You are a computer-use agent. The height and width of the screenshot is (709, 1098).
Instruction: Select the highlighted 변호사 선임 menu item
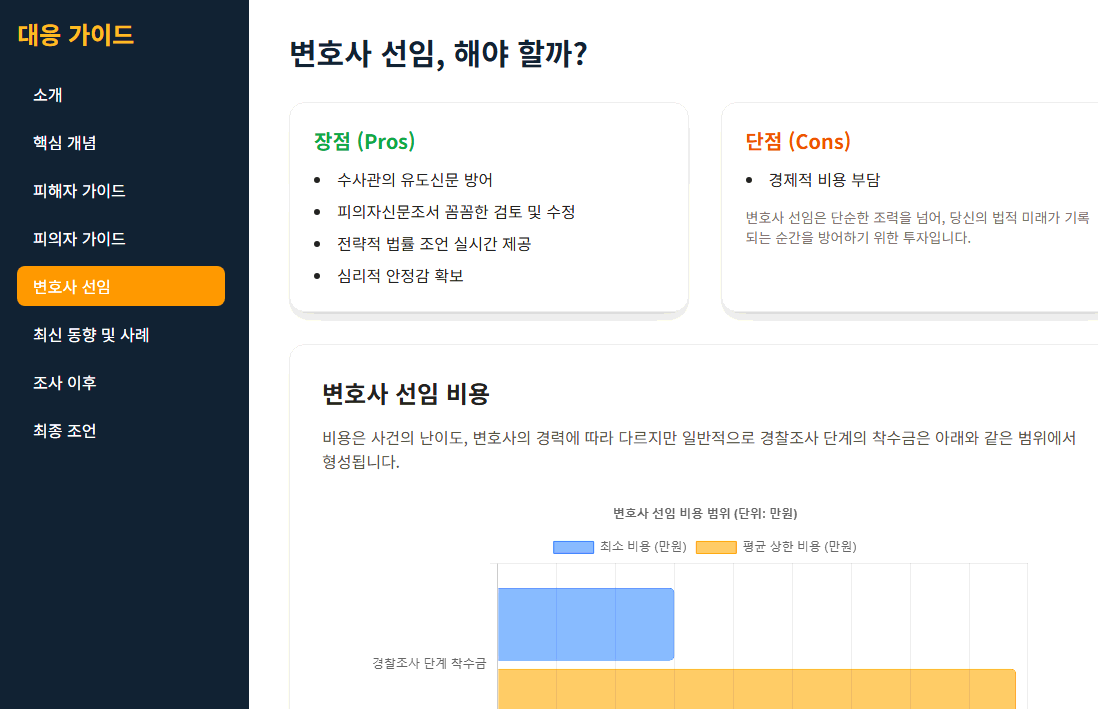68,286
